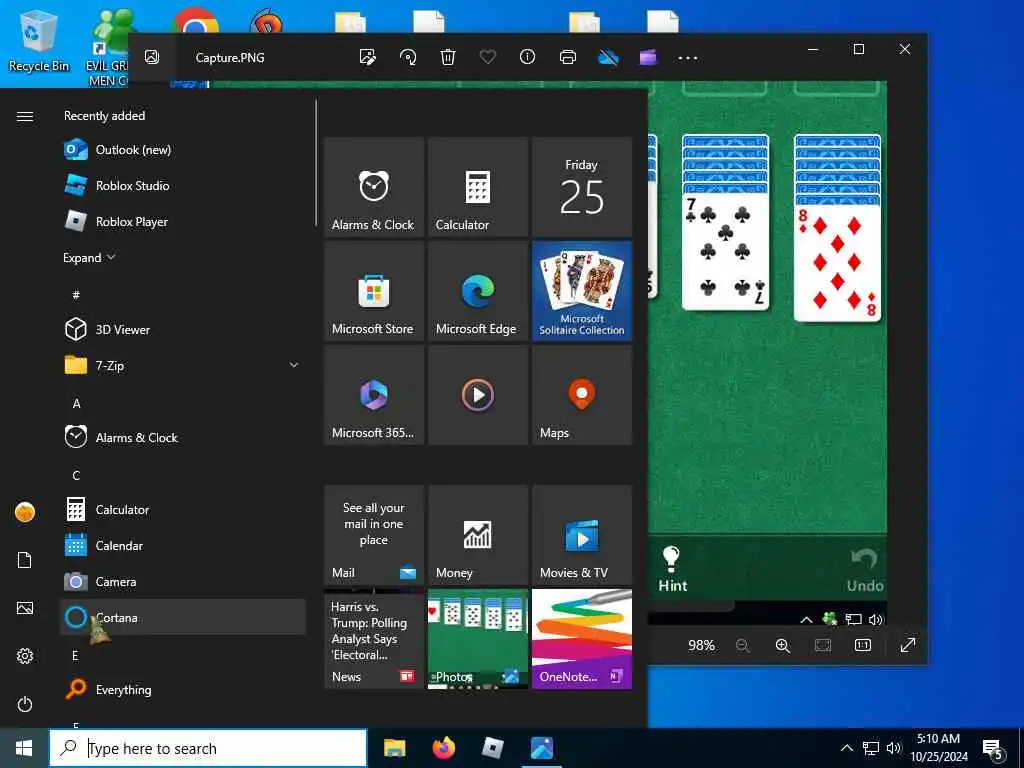Open Alarms & Clock from the app list
1024x768 pixels.
pyautogui.click(x=183, y=437)
